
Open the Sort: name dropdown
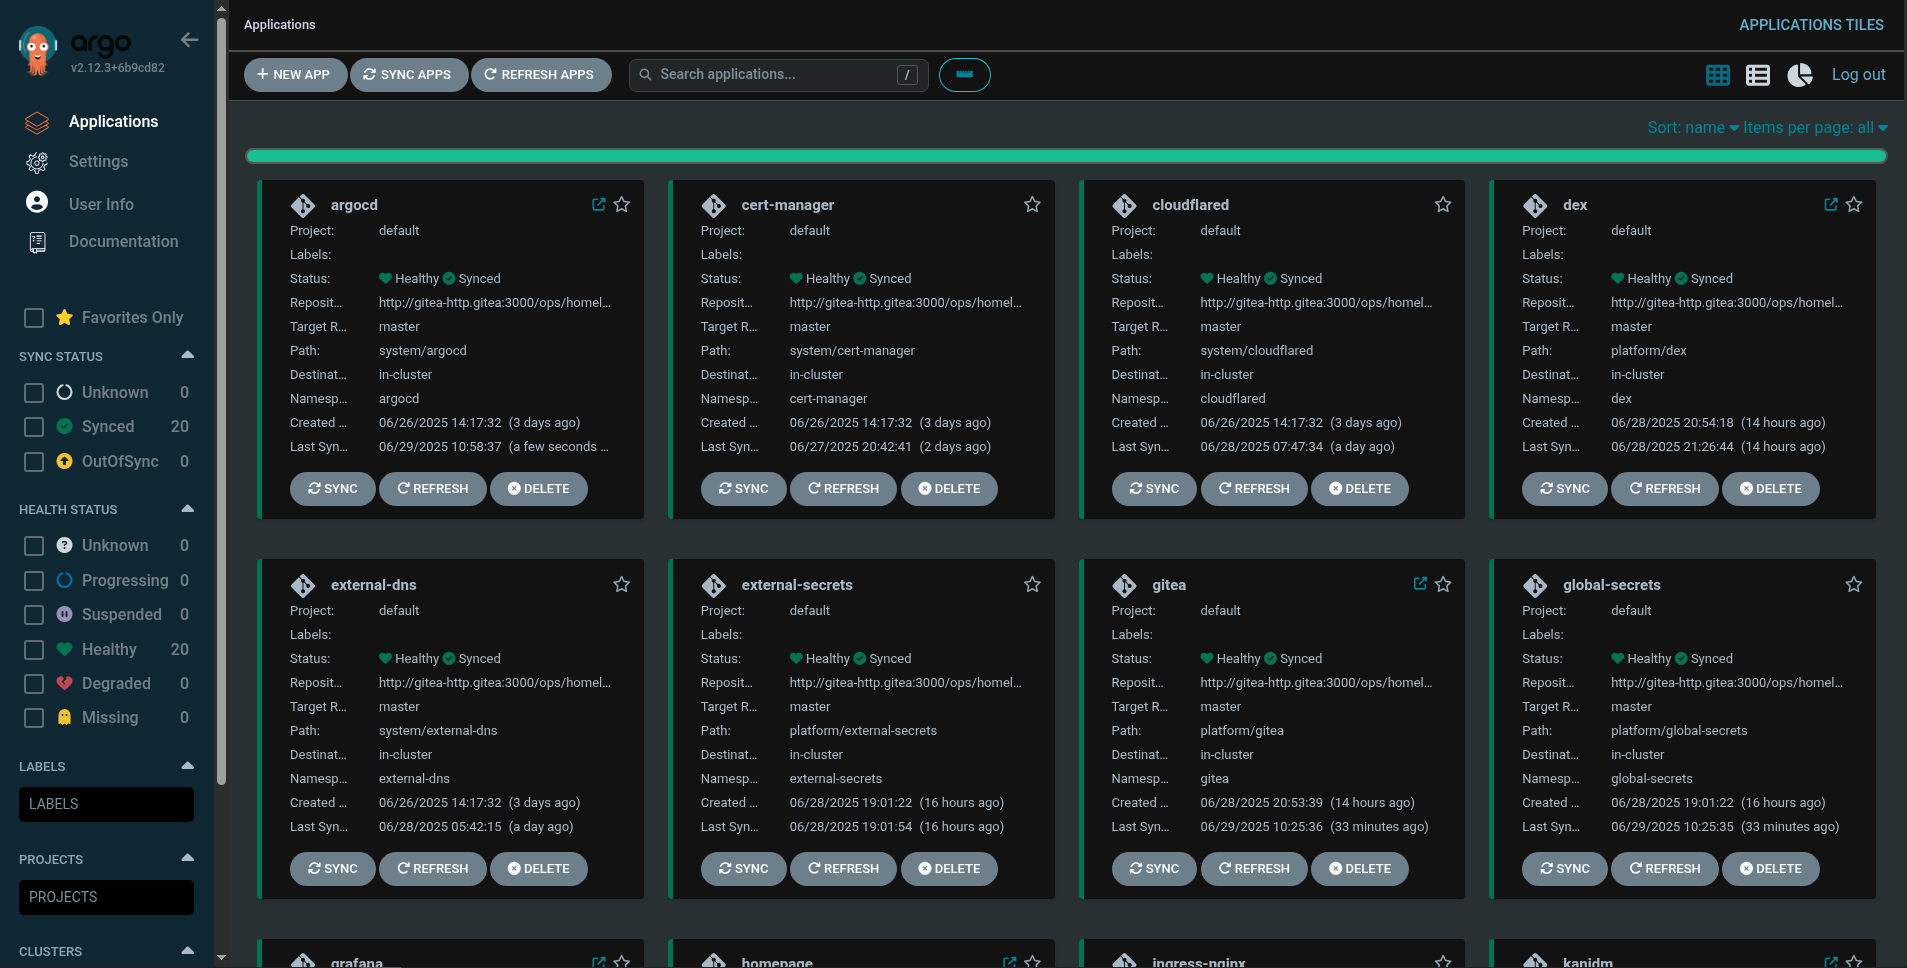[1693, 128]
